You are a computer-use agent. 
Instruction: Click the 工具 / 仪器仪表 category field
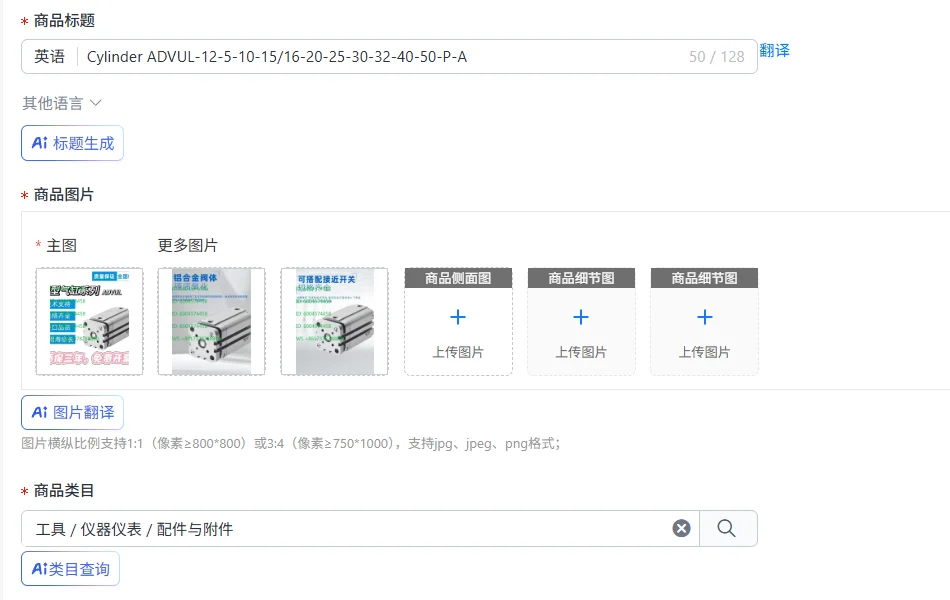[x=348, y=529]
